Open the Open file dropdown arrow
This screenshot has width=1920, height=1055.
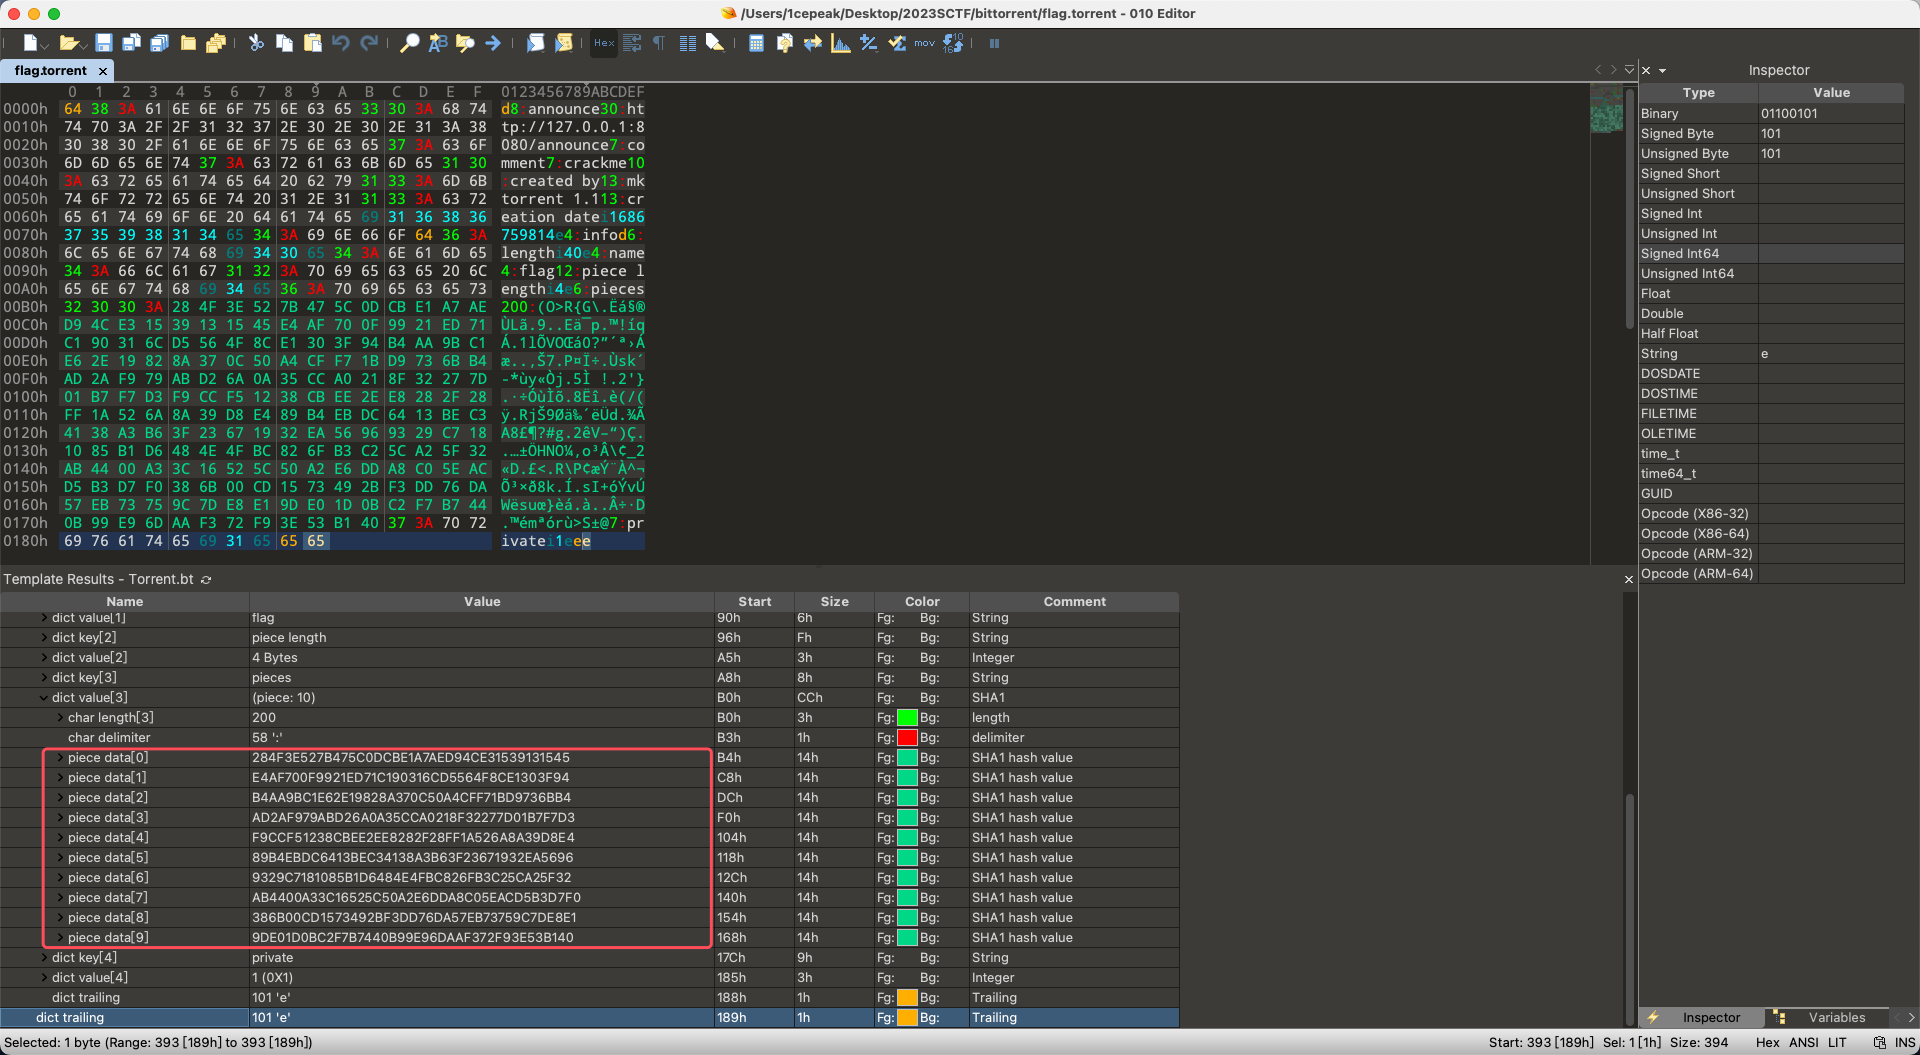[x=82, y=46]
